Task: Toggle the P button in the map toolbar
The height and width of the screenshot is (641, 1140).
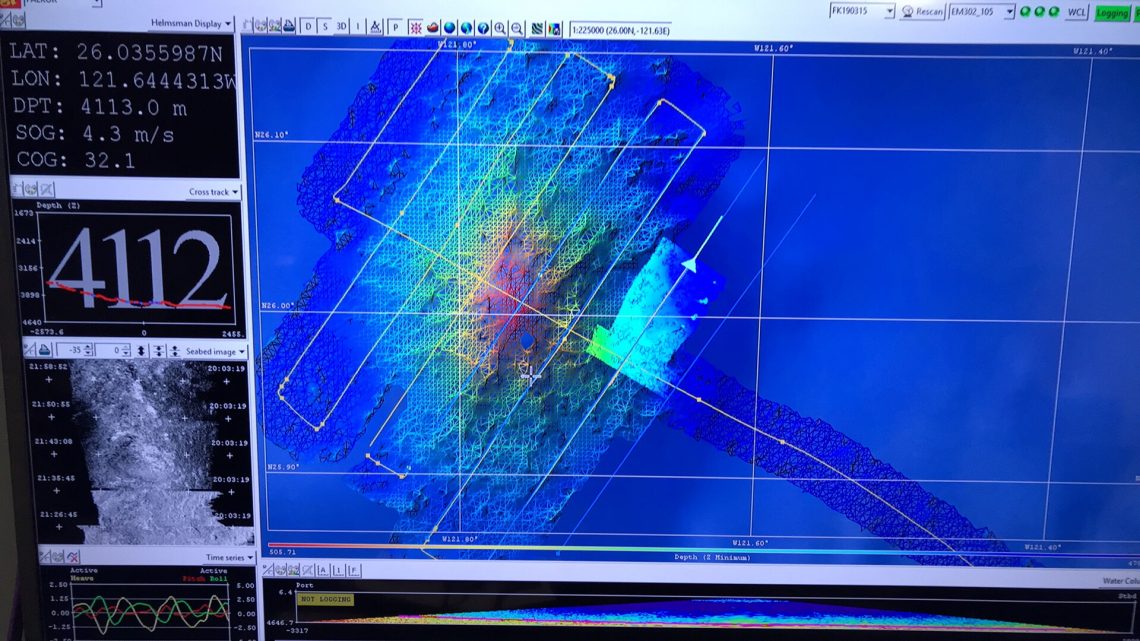Action: tap(396, 28)
